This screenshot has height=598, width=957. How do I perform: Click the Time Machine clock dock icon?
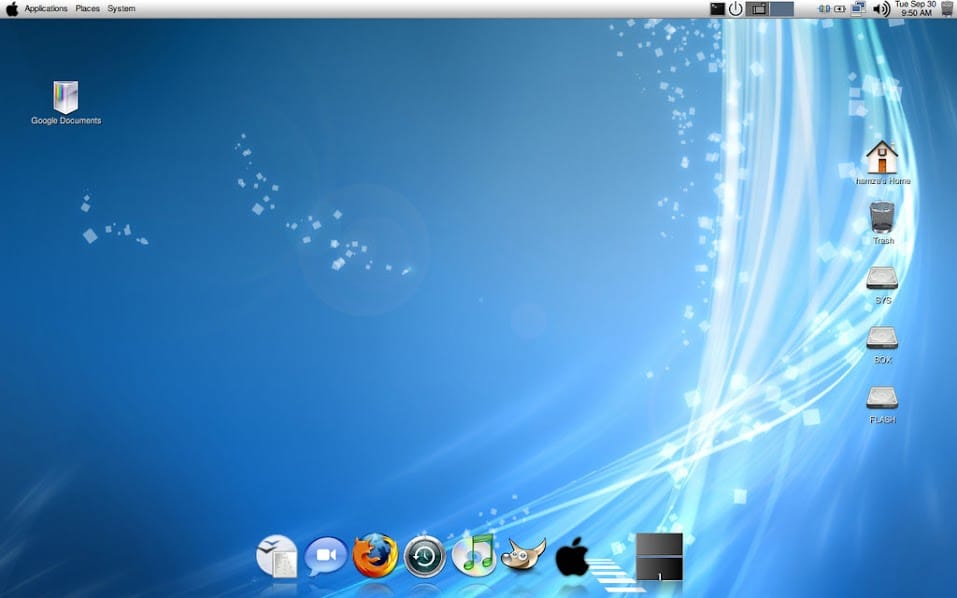pyautogui.click(x=425, y=556)
